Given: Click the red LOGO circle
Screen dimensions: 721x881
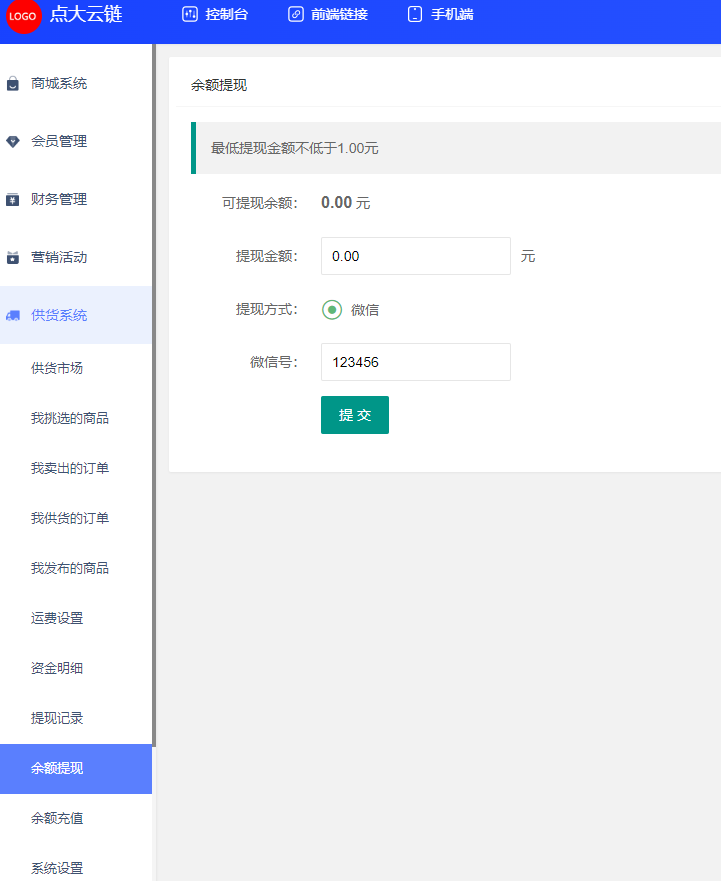Looking at the screenshot, I should [x=24, y=16].
